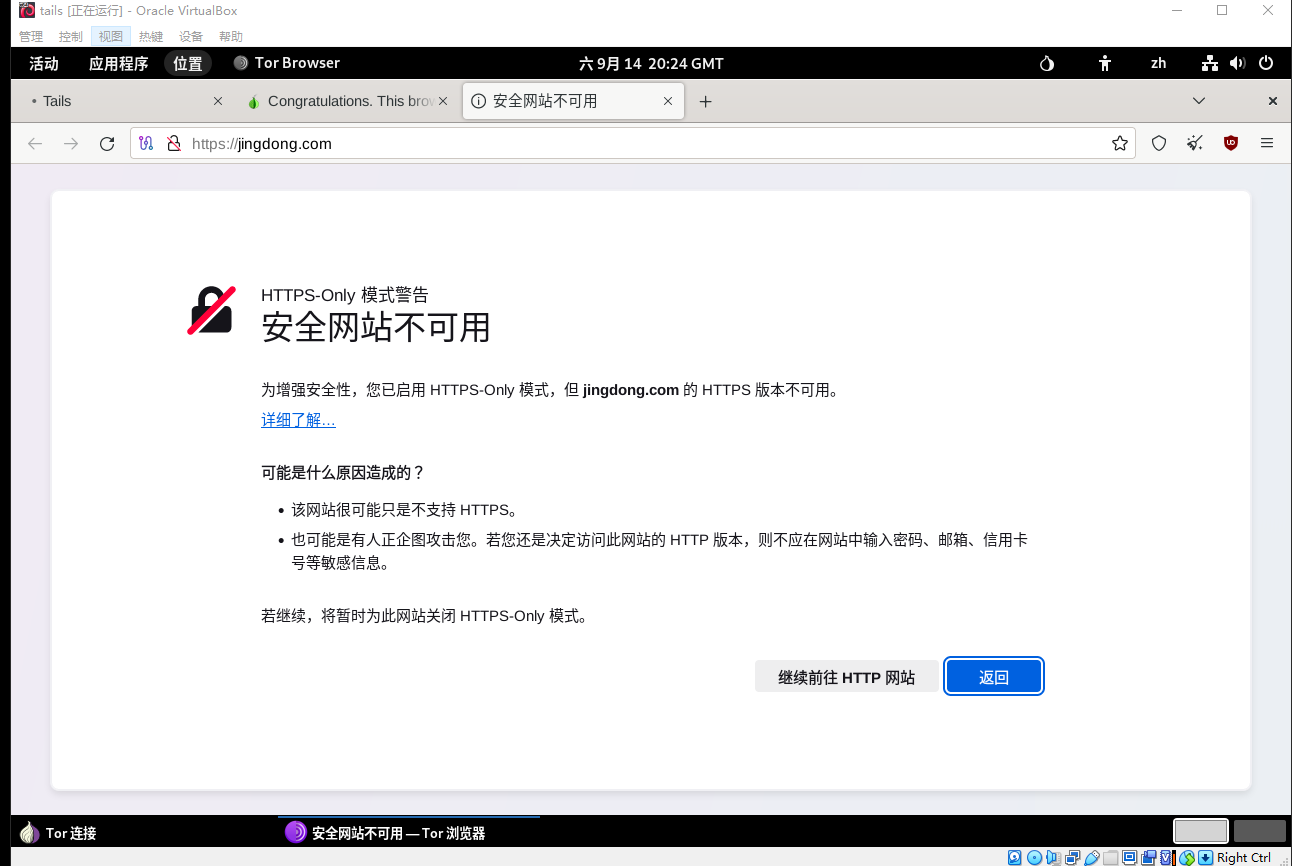Click VirtualBox shared folders status icon
This screenshot has width=1292, height=866.
[1110, 857]
